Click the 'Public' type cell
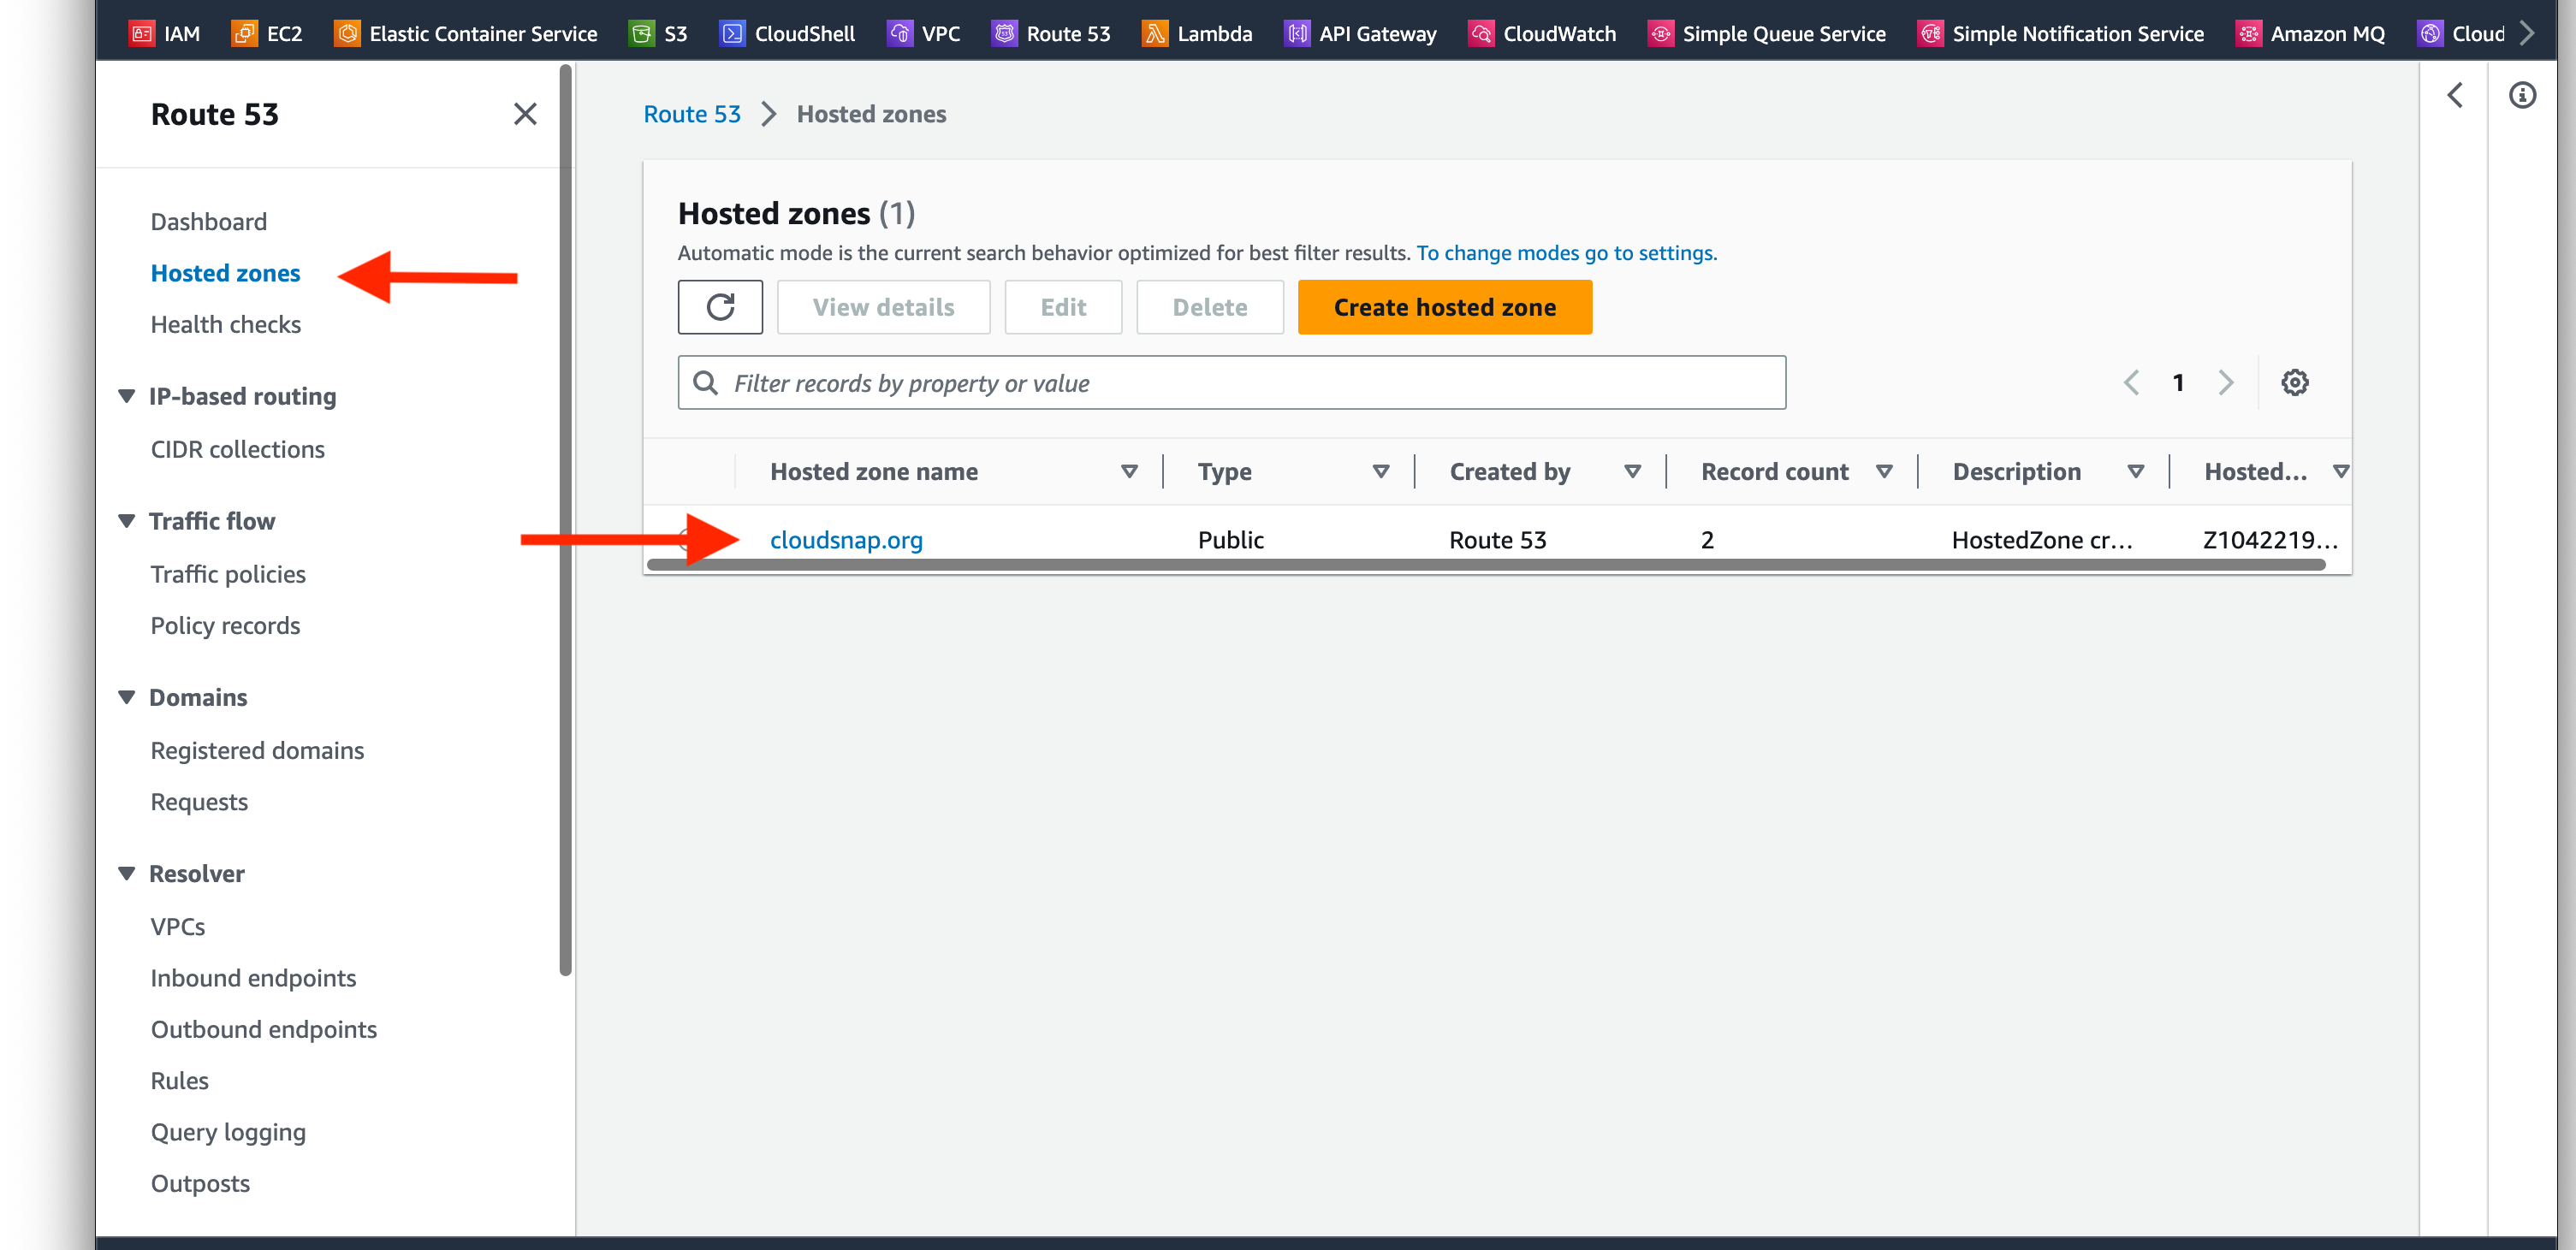Screen dimensions: 2576x1250 point(1231,540)
